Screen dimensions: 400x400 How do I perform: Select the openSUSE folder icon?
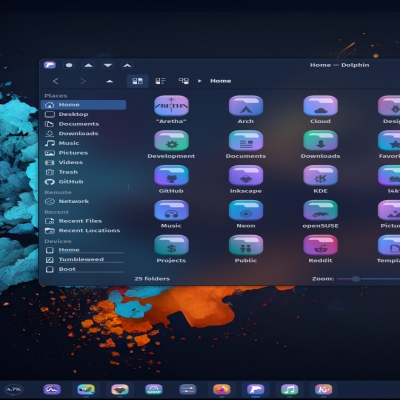tap(320, 210)
